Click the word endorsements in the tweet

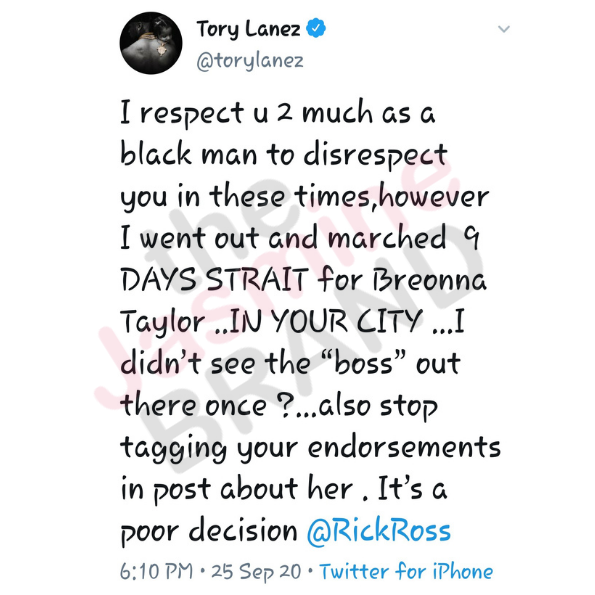tap(404, 446)
